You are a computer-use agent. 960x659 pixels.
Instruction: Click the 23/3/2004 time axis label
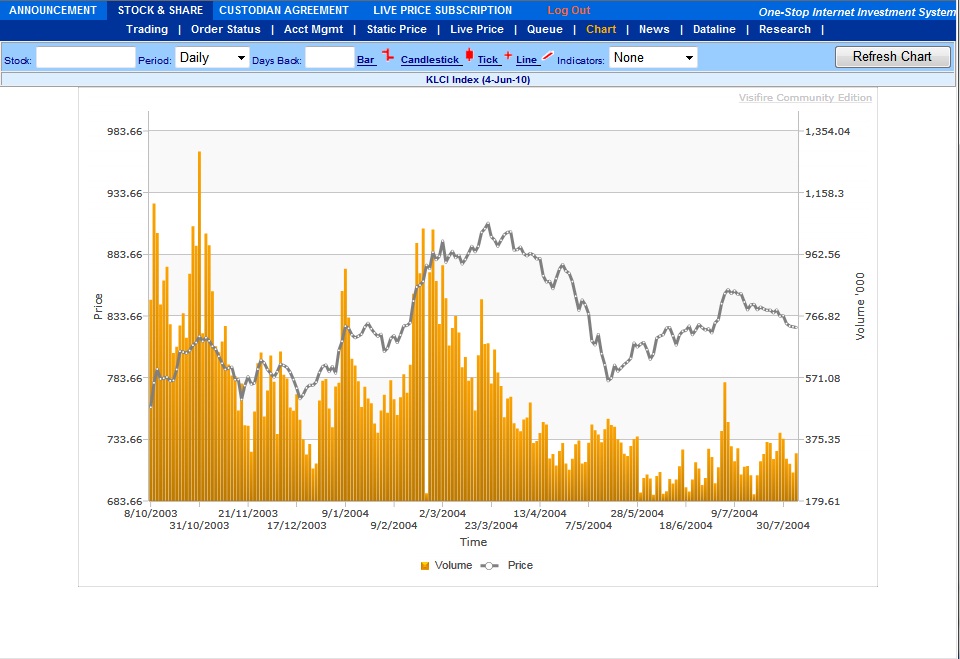click(491, 525)
